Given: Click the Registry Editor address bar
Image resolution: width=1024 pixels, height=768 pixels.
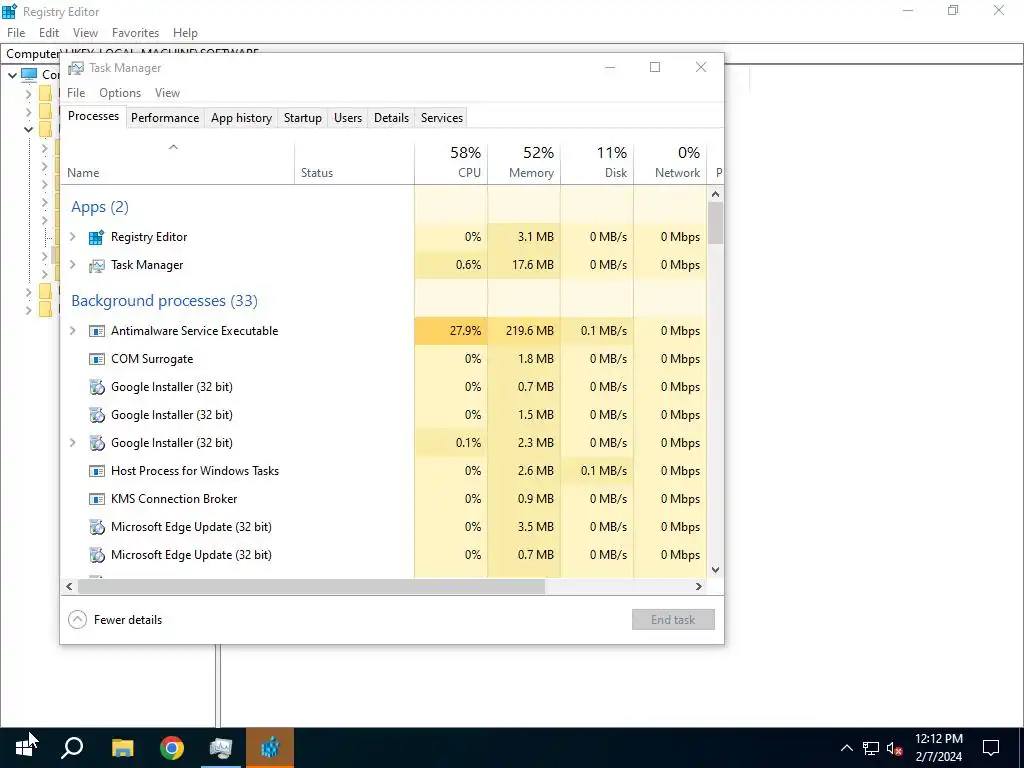Looking at the screenshot, I should (512, 54).
